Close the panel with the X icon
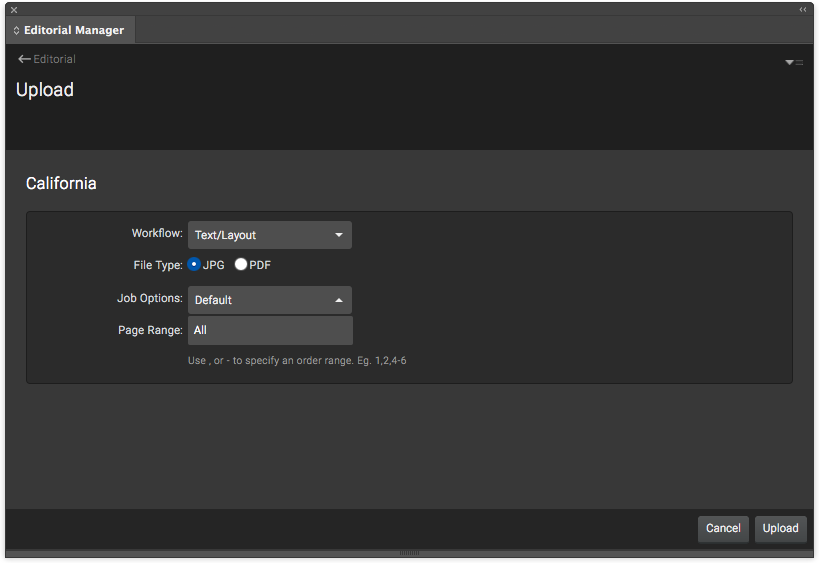Image resolution: width=819 pixels, height=565 pixels. point(14,9)
